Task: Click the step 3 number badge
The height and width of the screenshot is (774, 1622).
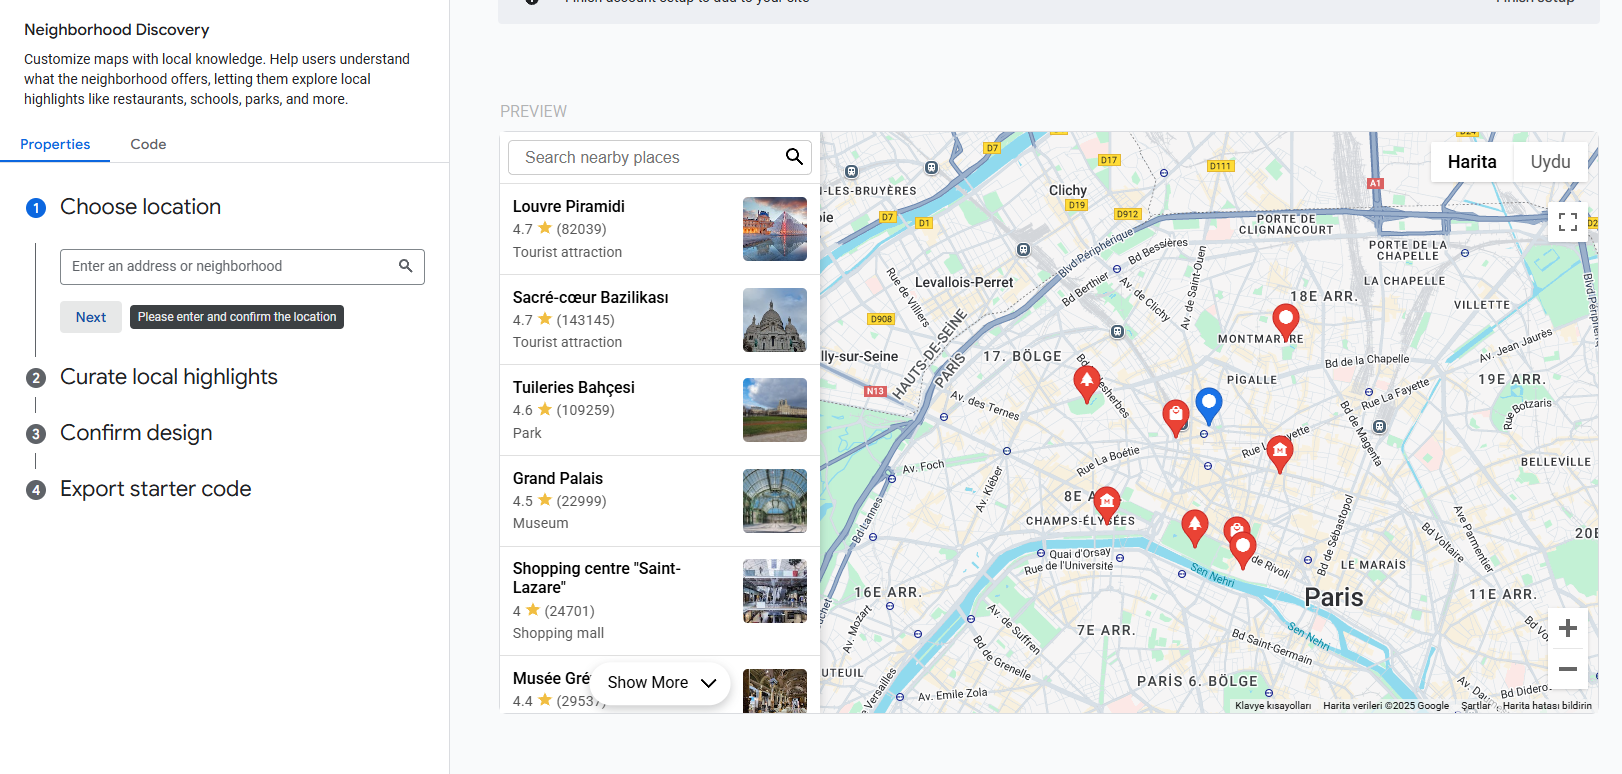Action: [x=36, y=434]
